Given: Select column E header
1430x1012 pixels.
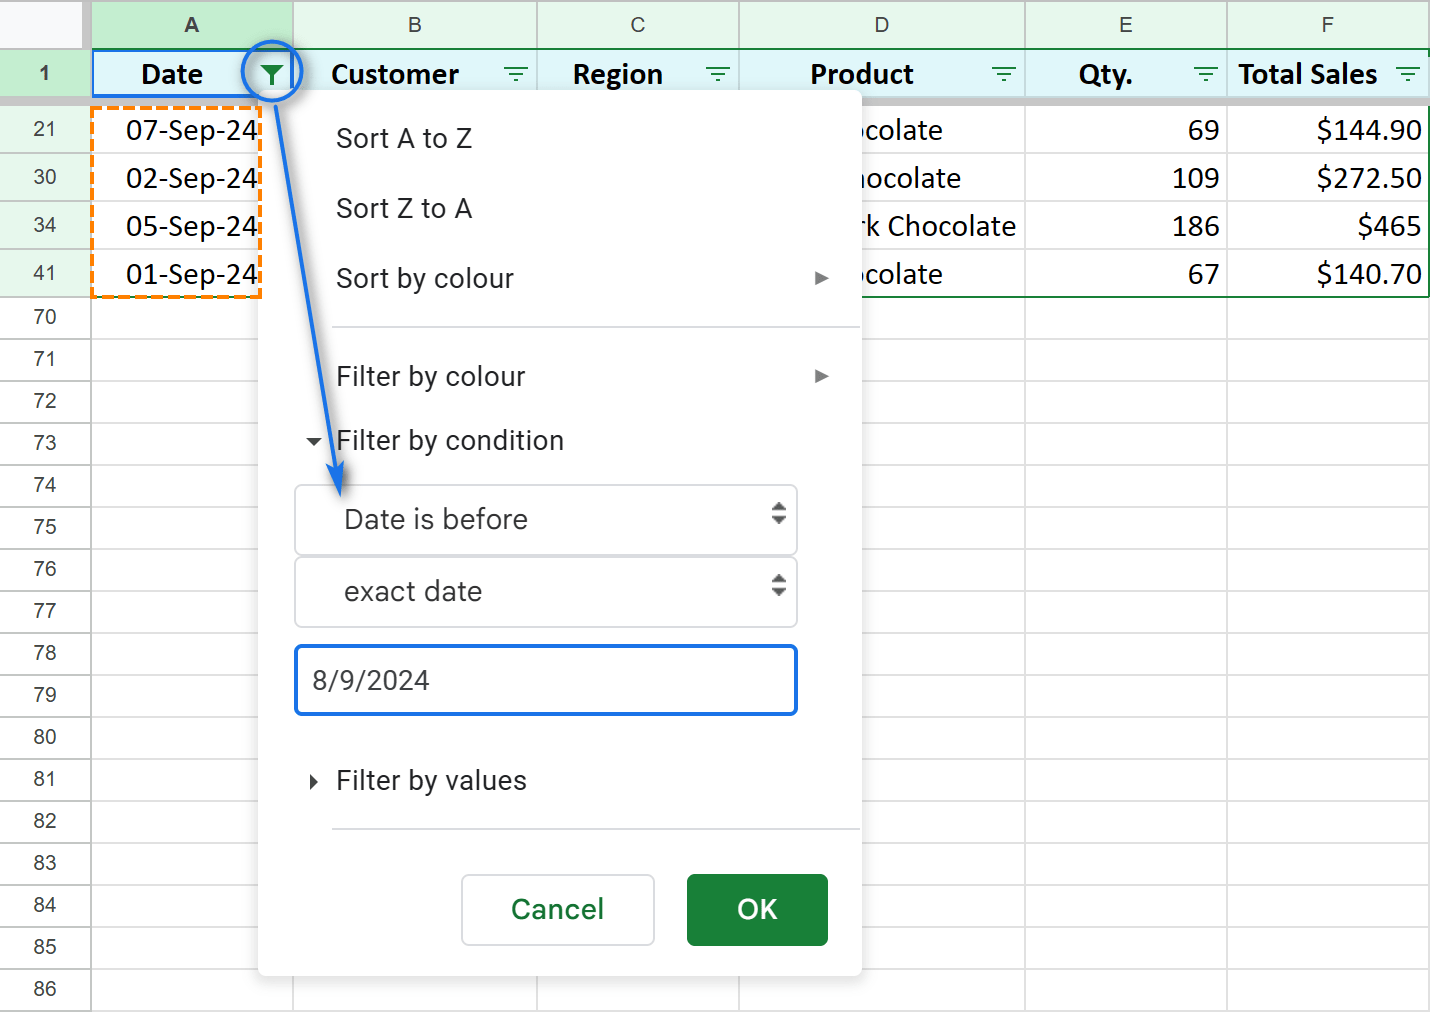Looking at the screenshot, I should tap(1126, 25).
